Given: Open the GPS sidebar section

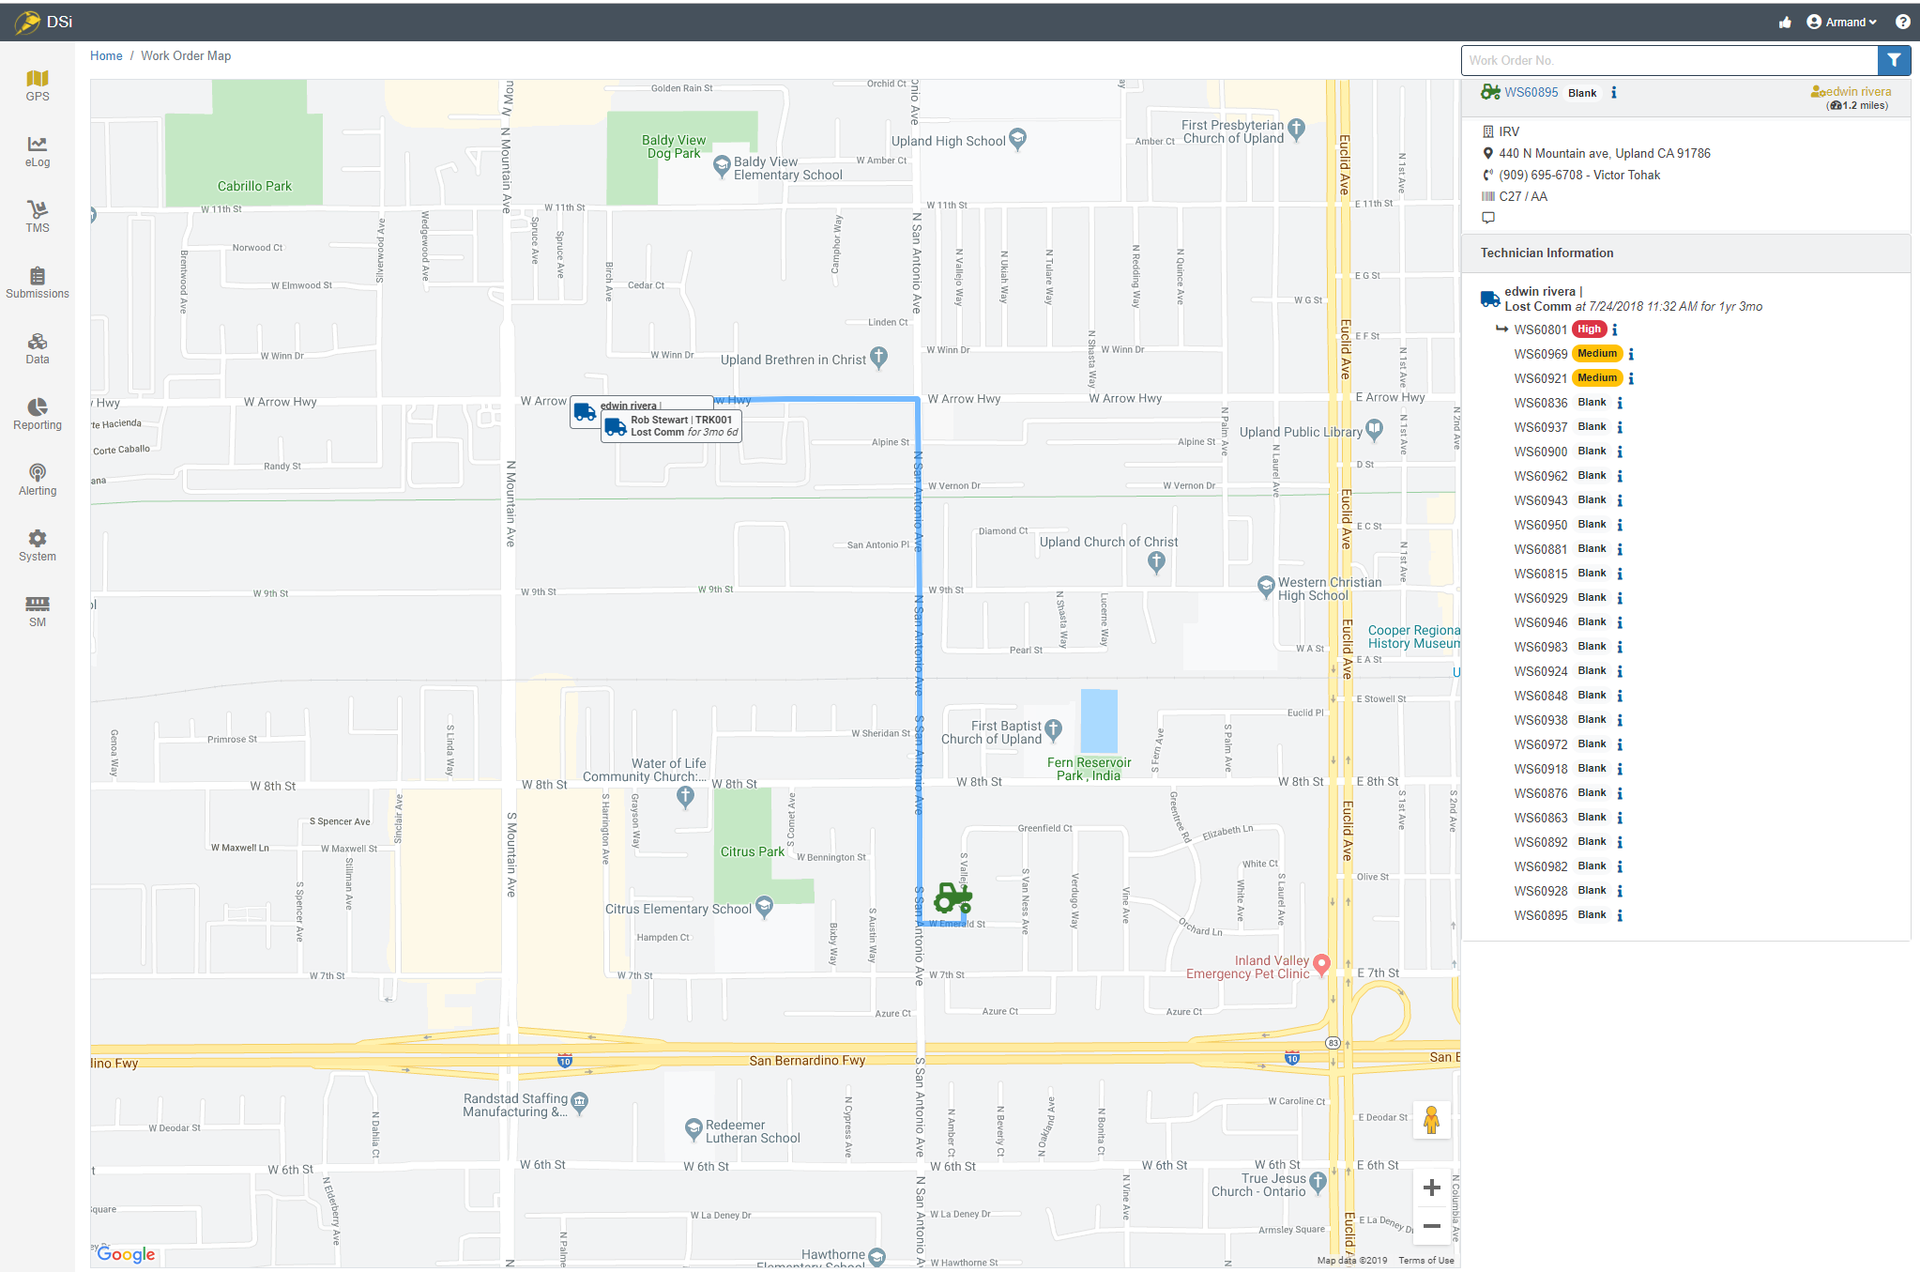Looking at the screenshot, I should pyautogui.click(x=37, y=85).
